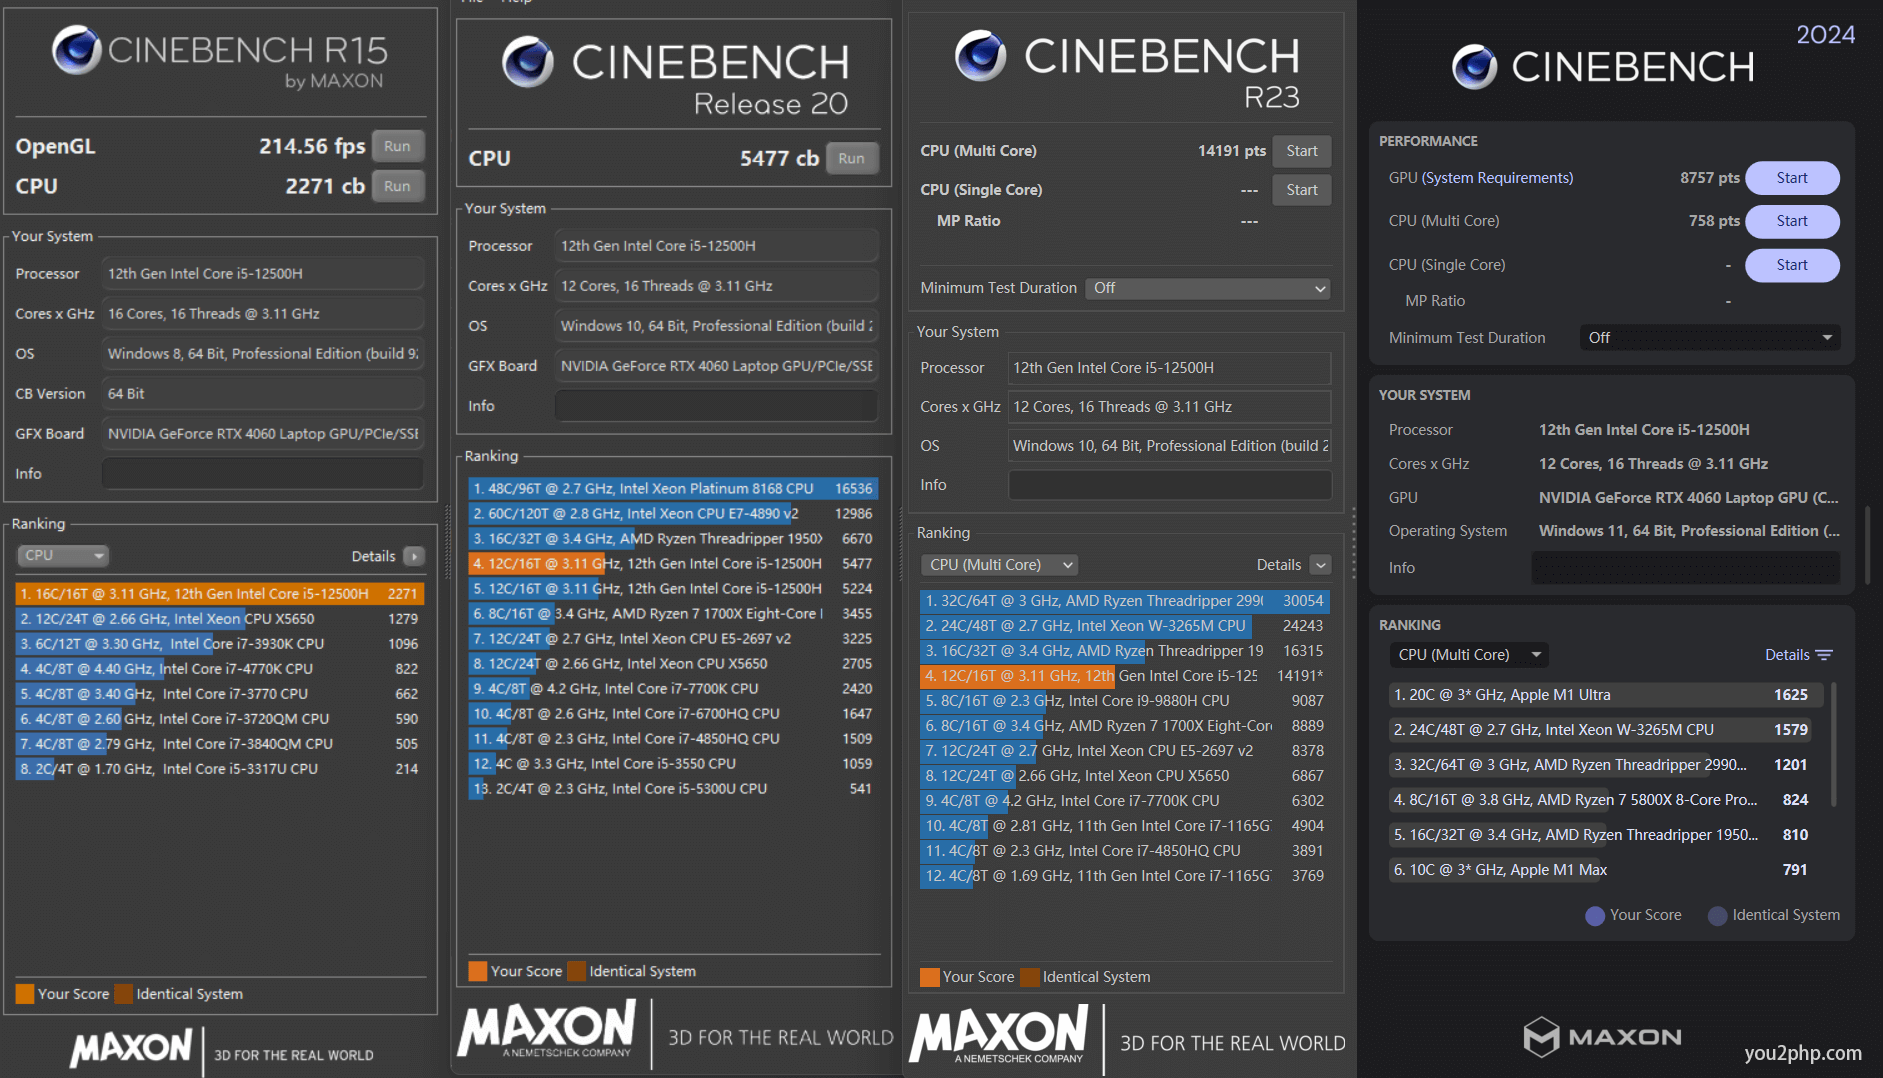This screenshot has width=1883, height=1078.
Task: Select the Core i5-3317U row in R15
Action: [x=220, y=769]
